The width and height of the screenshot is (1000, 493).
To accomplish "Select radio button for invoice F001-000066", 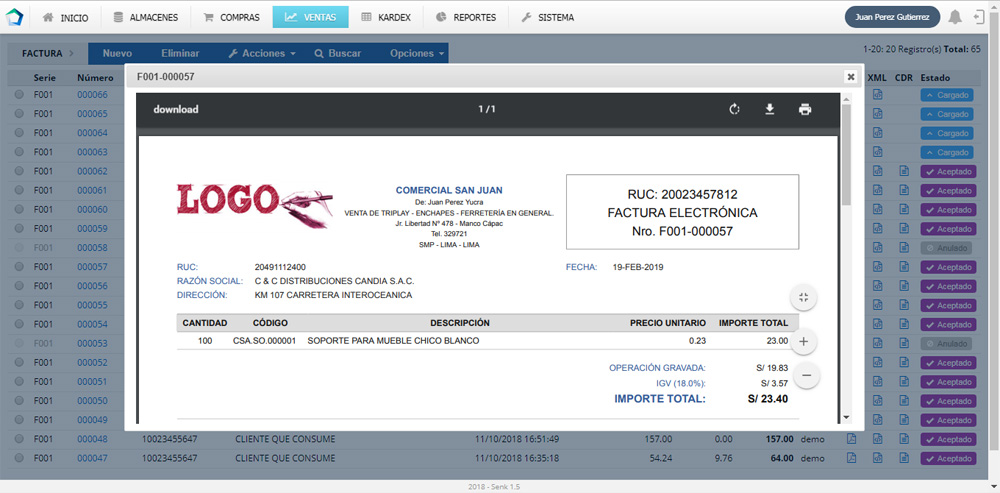I will tap(19, 95).
